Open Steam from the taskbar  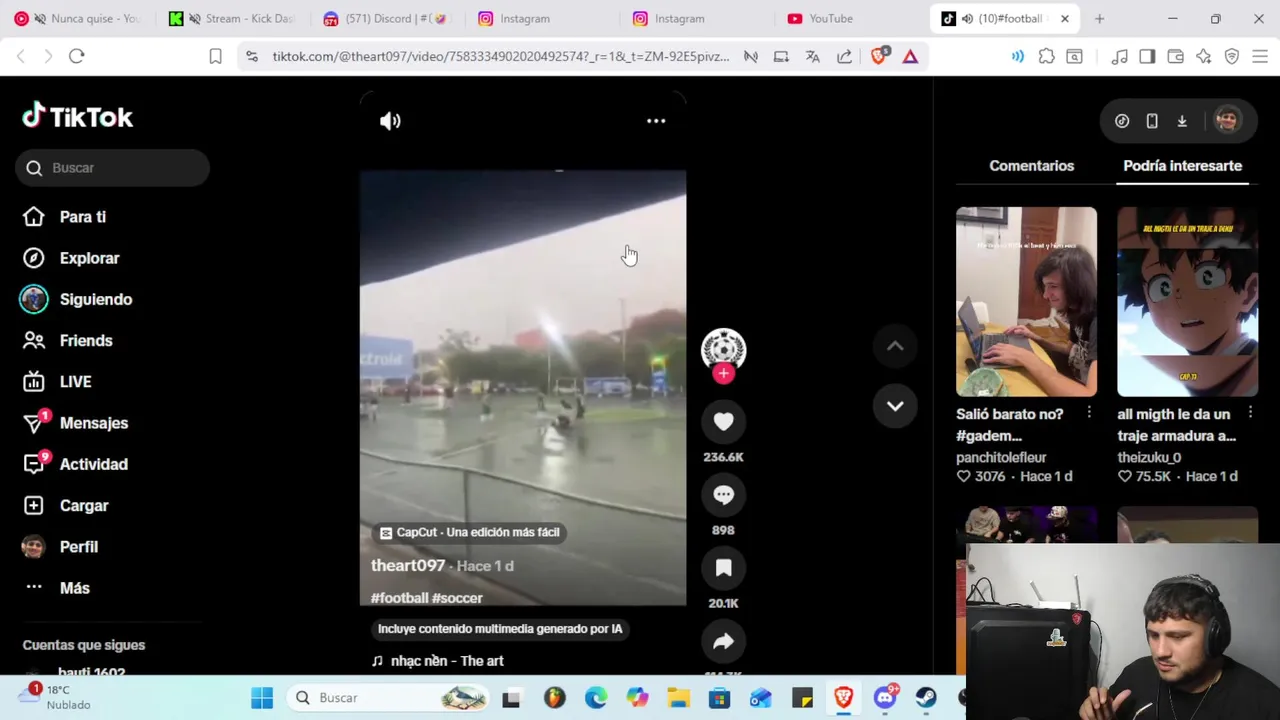[926, 698]
